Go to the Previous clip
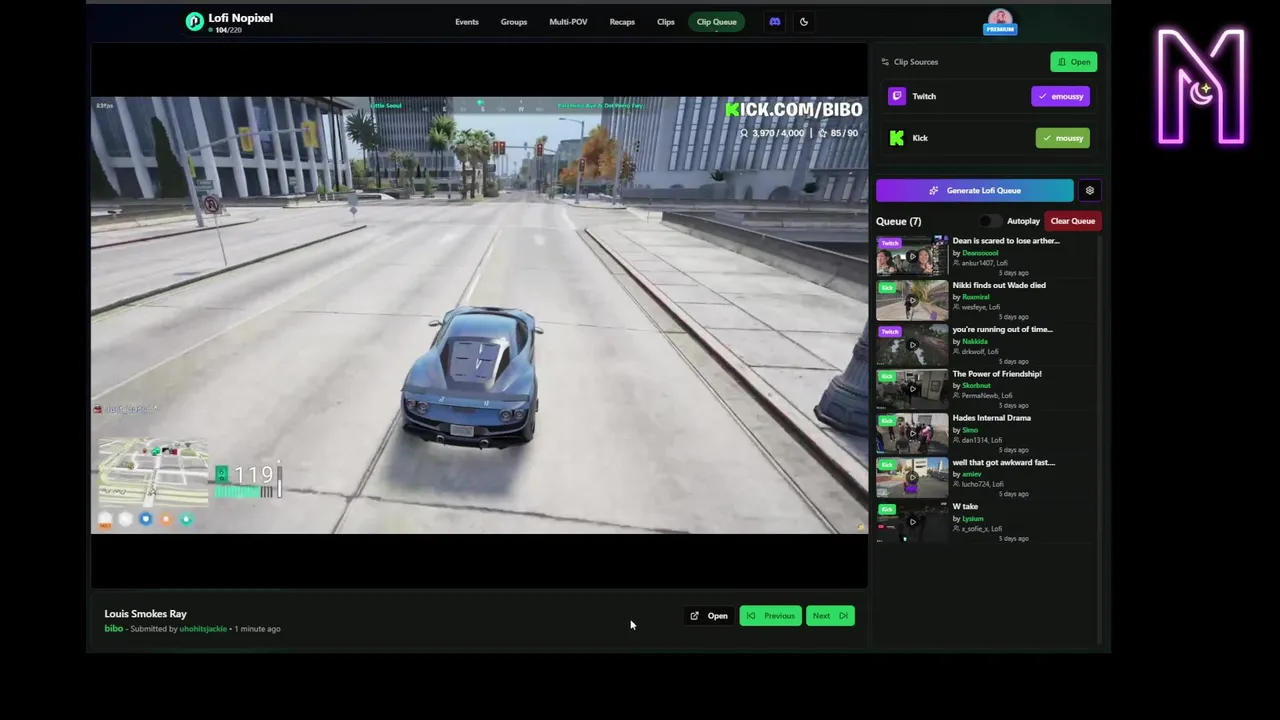The height and width of the screenshot is (720, 1280). point(770,616)
